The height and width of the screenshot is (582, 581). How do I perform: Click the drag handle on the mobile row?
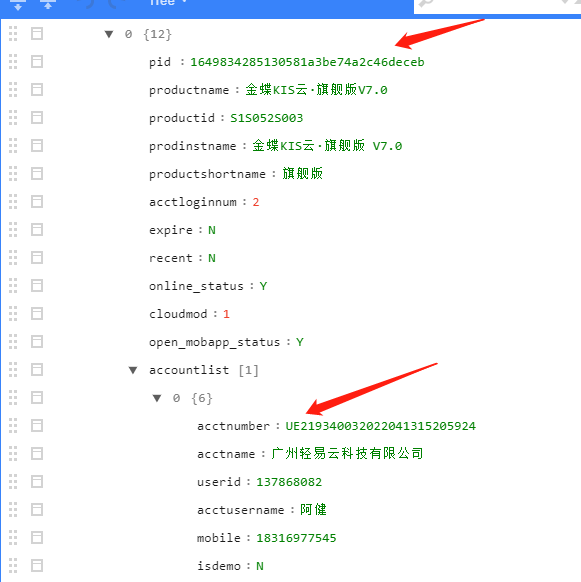coord(13,537)
